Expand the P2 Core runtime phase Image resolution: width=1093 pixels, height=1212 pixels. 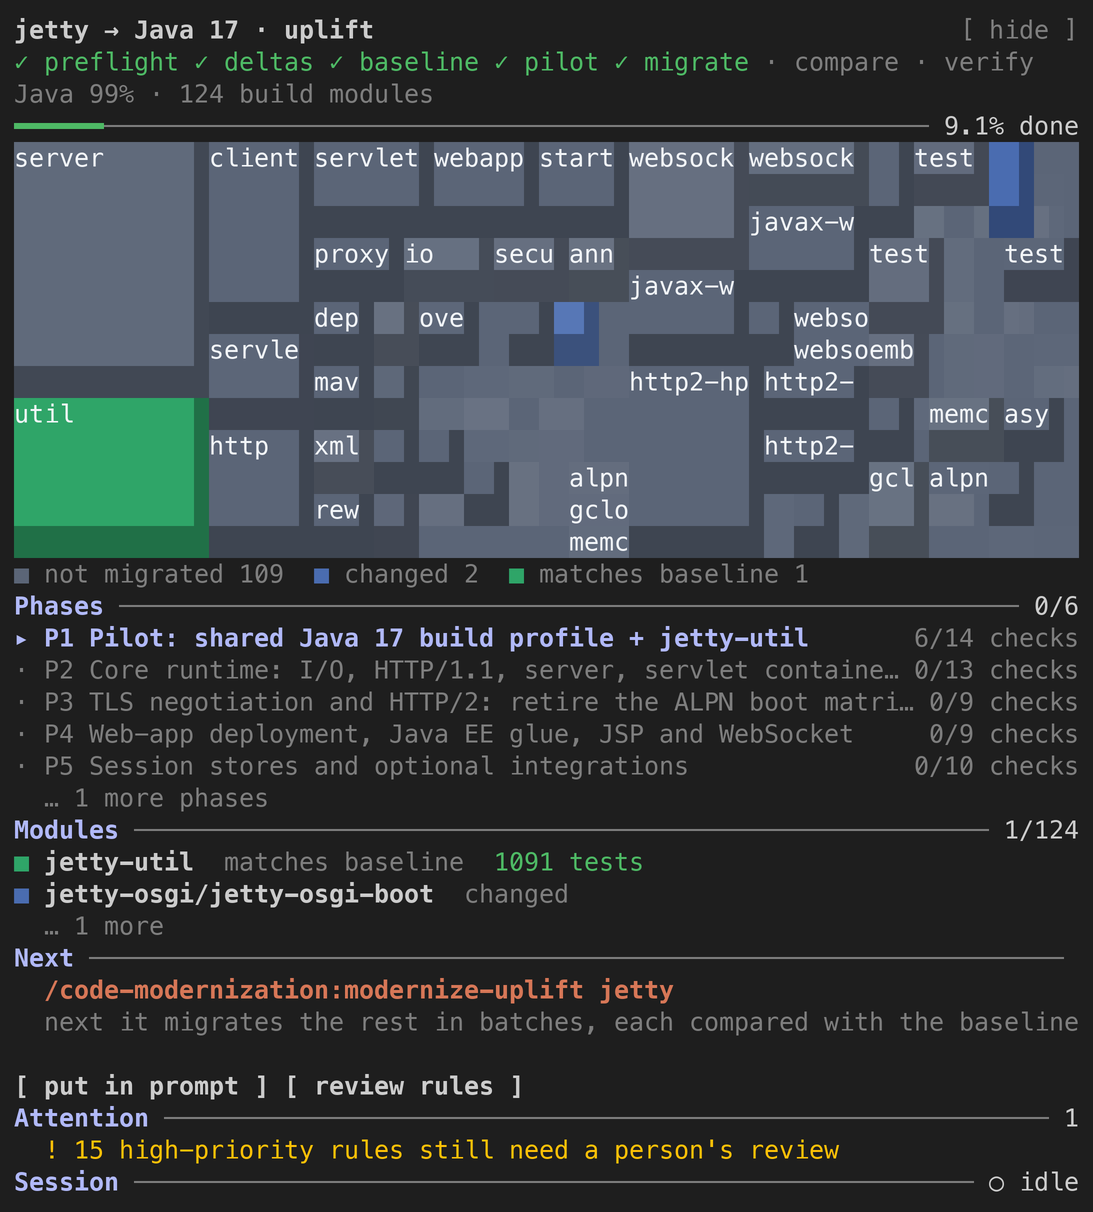pyautogui.click(x=546, y=670)
